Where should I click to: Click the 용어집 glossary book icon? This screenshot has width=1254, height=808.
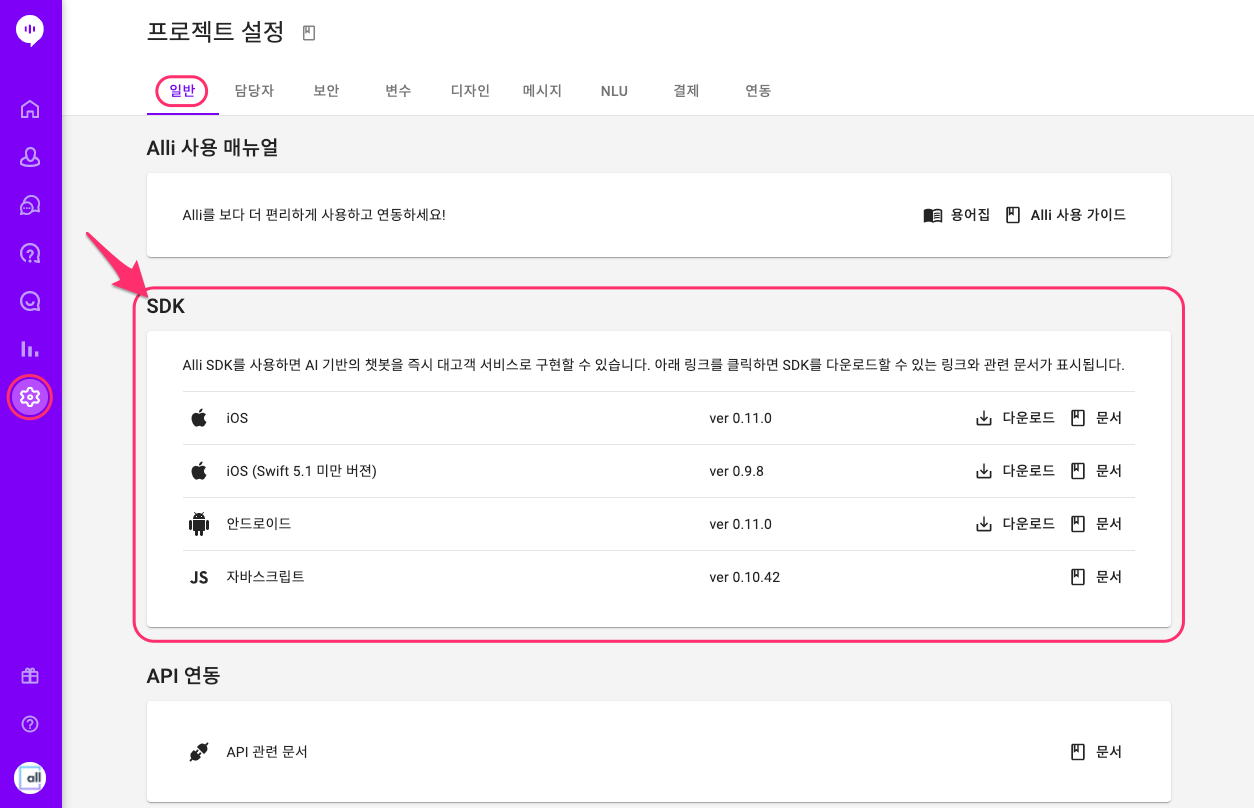933,215
